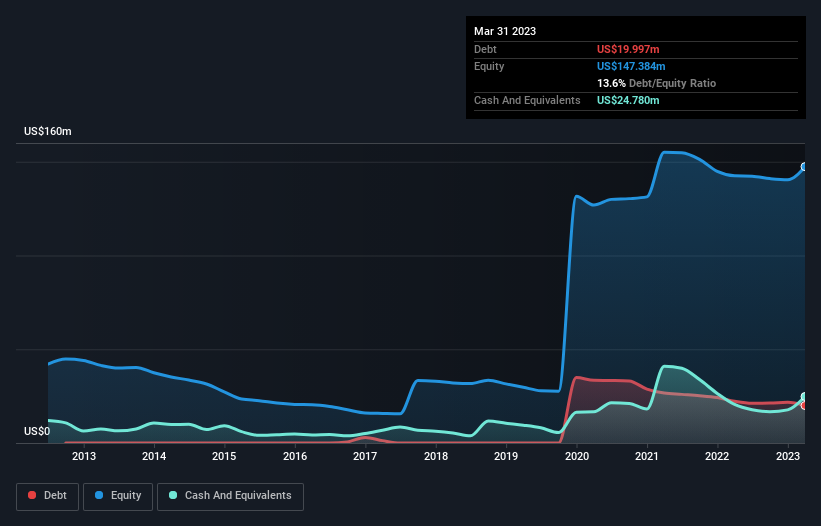Viewport: 821px width, 526px height.
Task: Select the 2016 x-axis label
Action: pos(295,456)
